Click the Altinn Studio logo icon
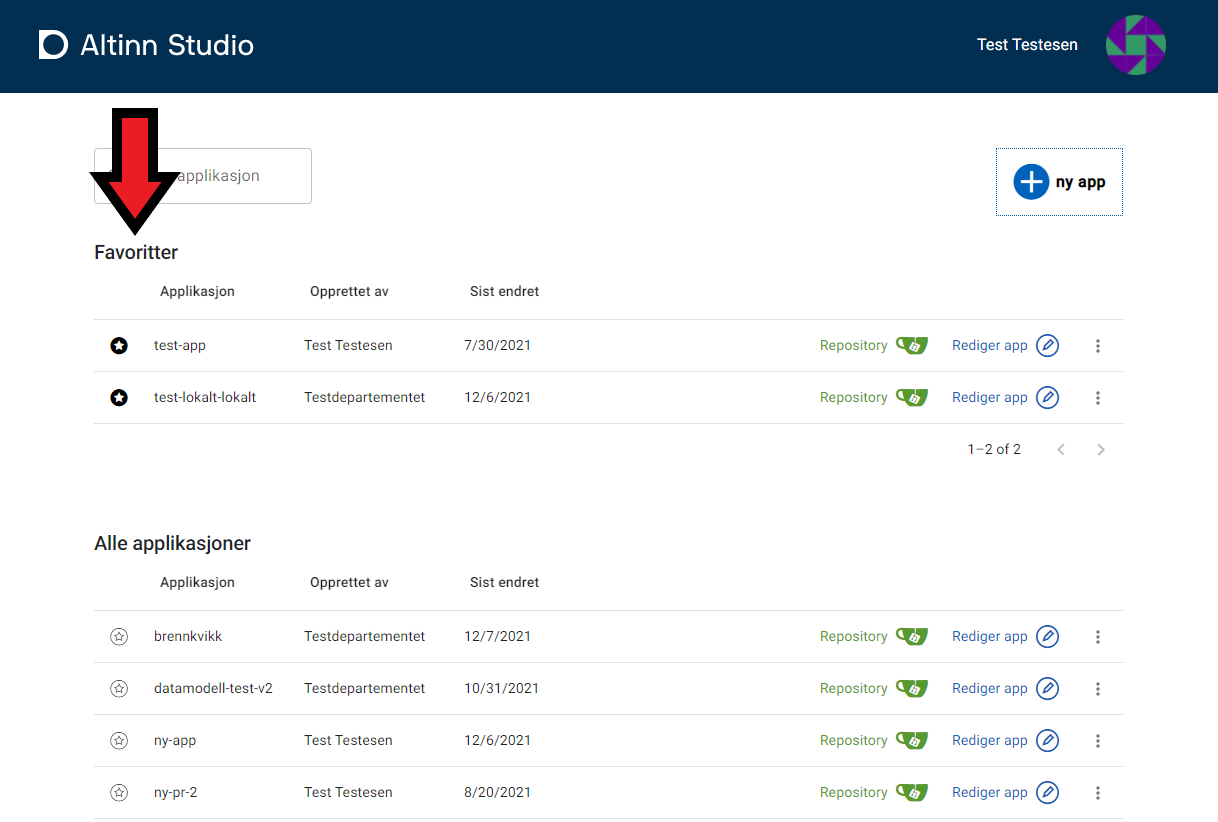The image size is (1218, 822). [x=53, y=45]
